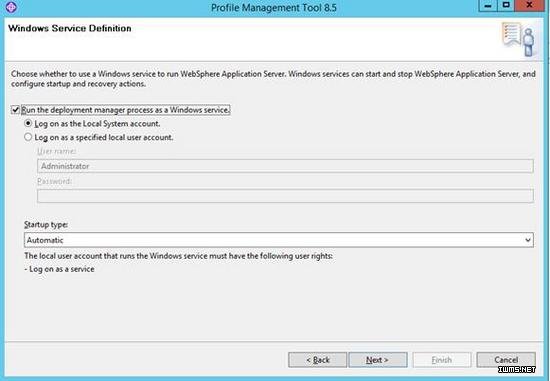Click the greyed-out Finish button
This screenshot has height=381, width=550.
coord(442,360)
